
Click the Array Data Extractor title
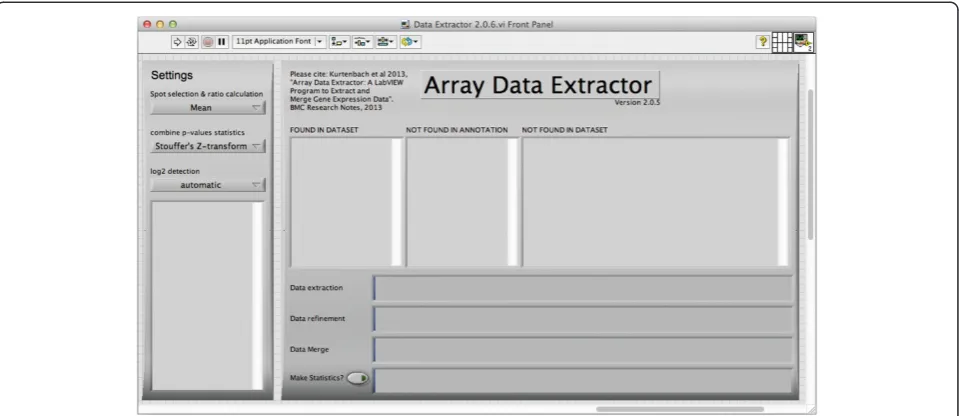tap(538, 85)
